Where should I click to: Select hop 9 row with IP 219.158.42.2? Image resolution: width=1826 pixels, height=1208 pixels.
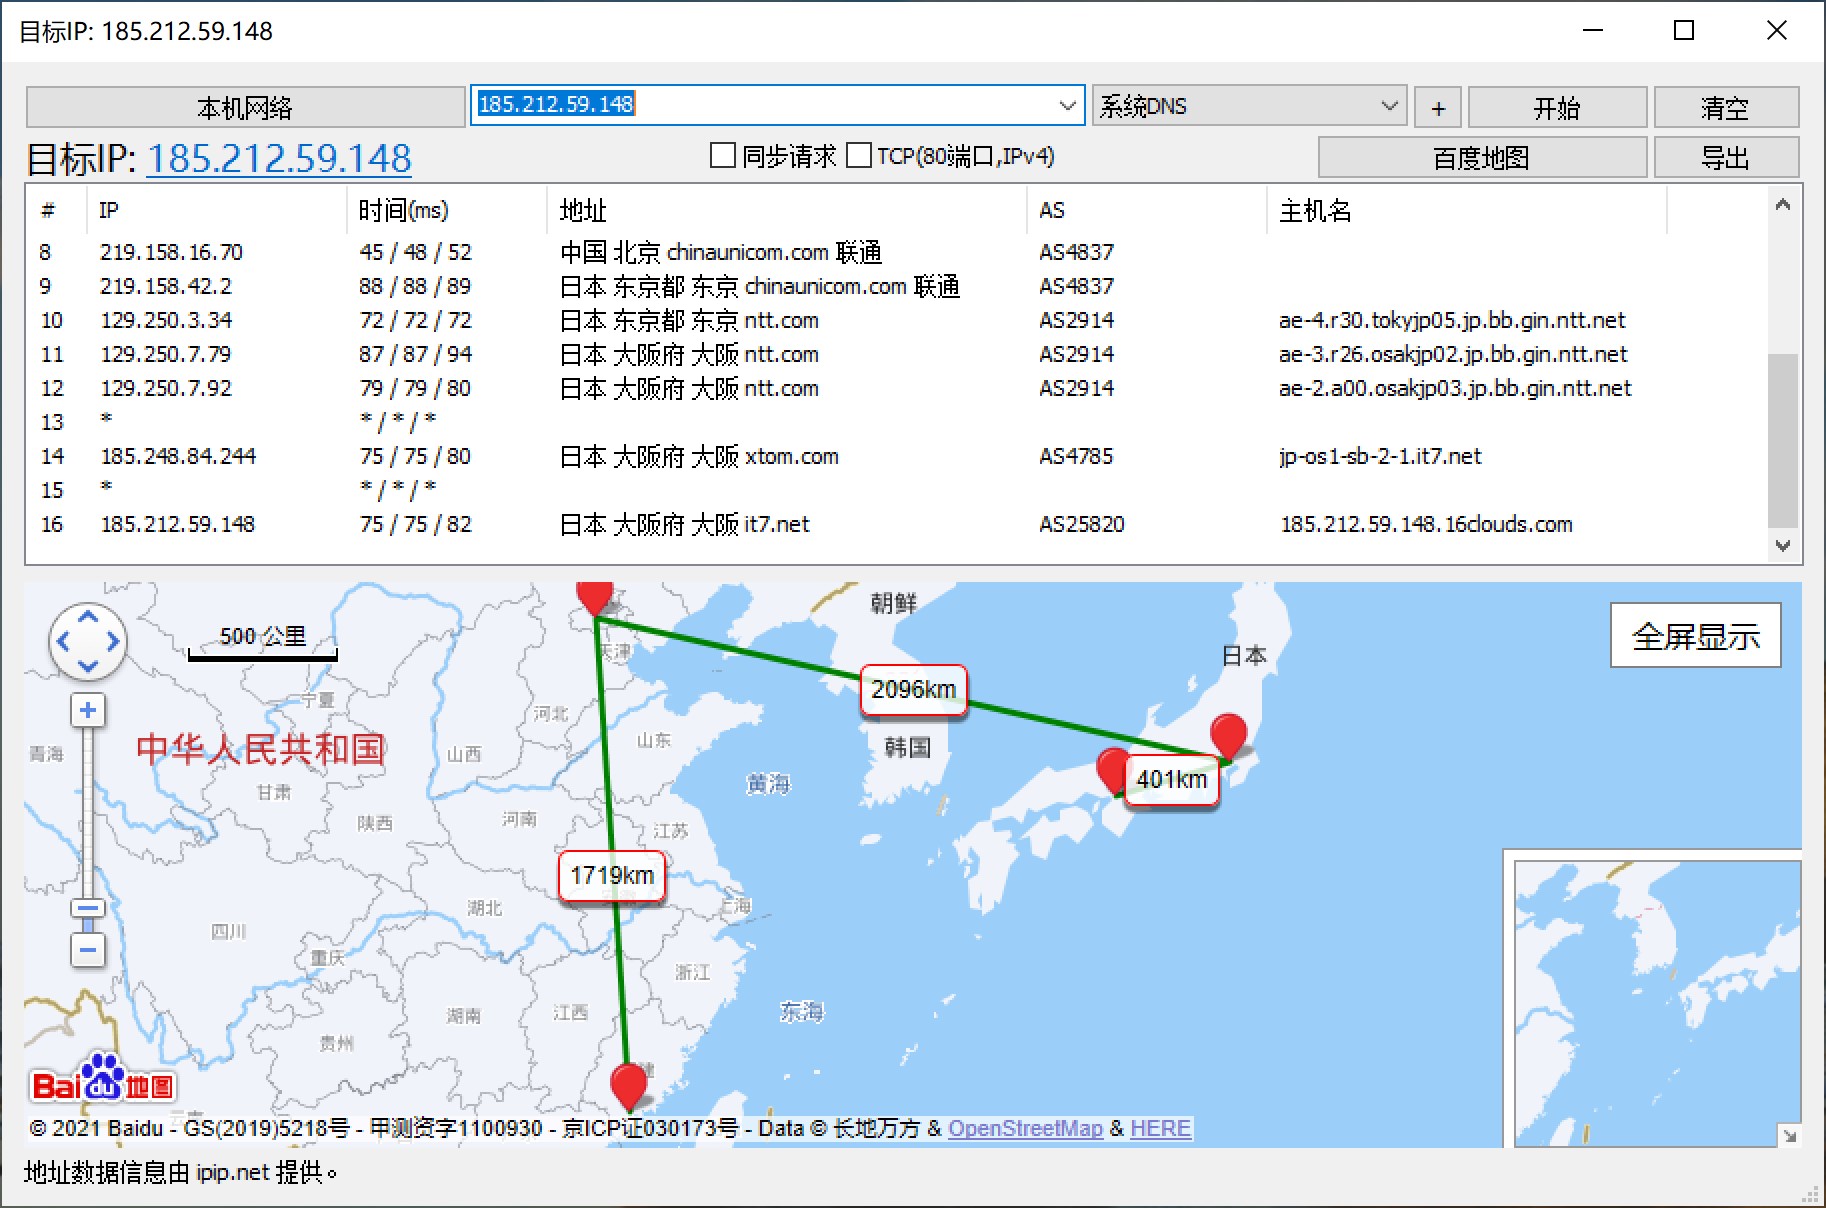click(897, 286)
